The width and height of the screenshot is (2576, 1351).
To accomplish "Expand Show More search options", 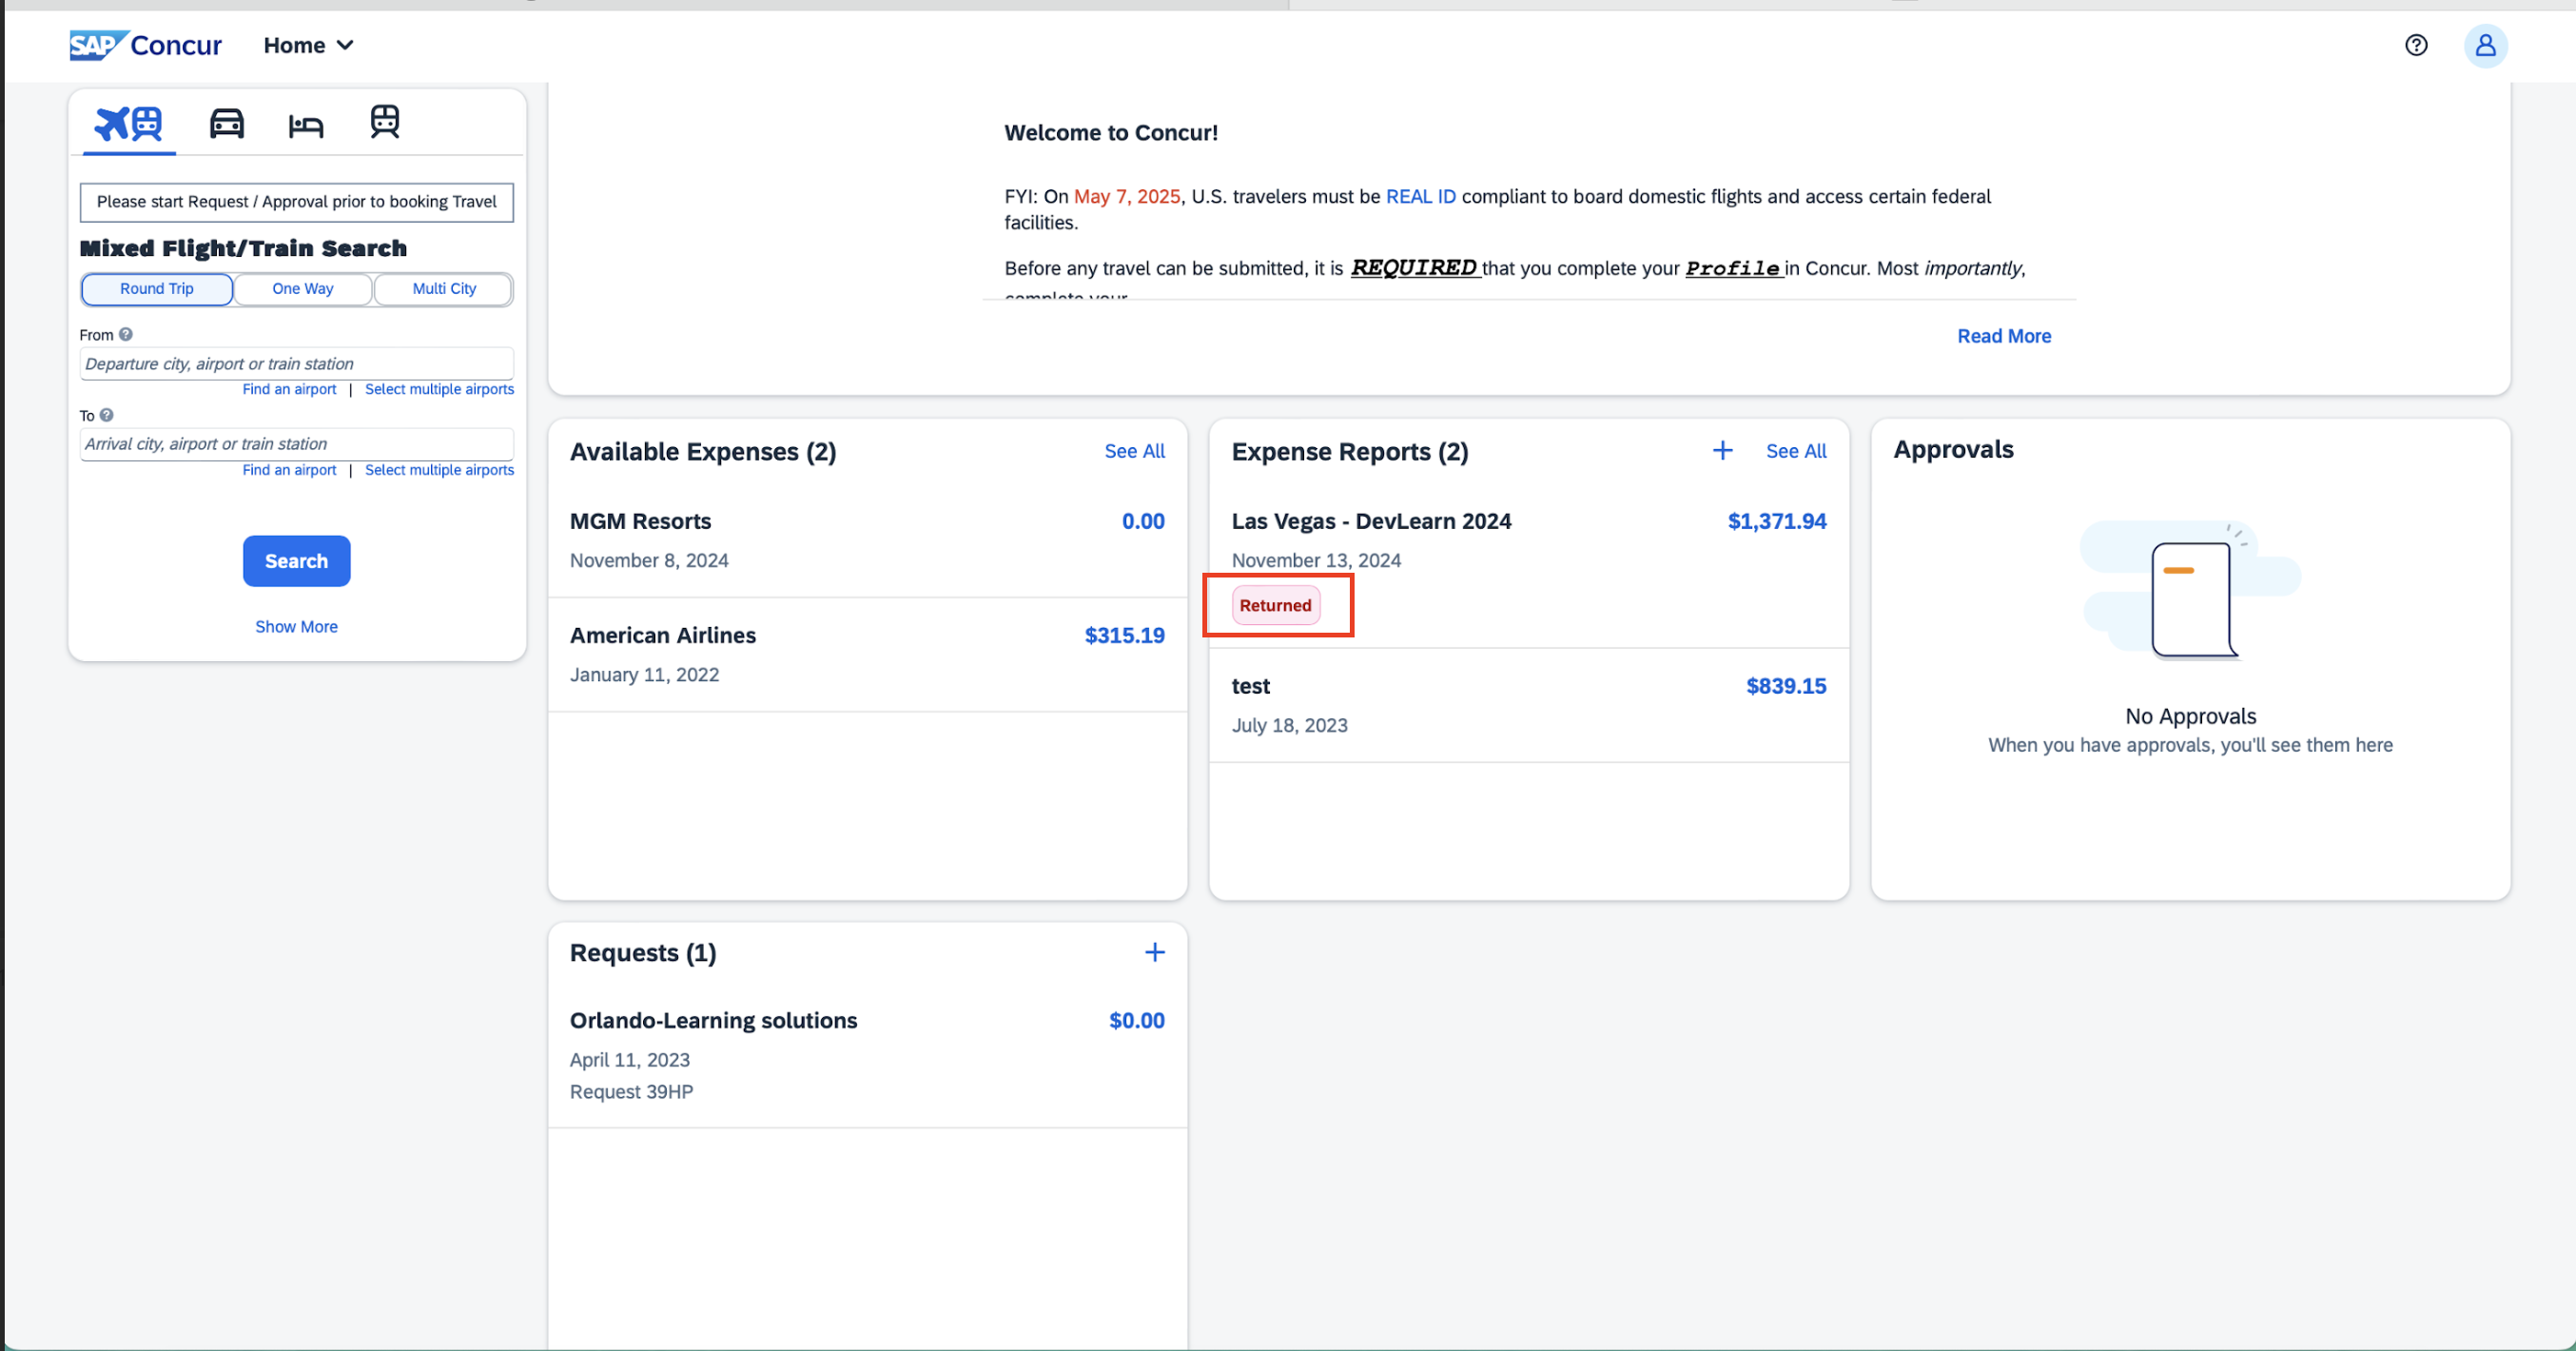I will tap(296, 627).
